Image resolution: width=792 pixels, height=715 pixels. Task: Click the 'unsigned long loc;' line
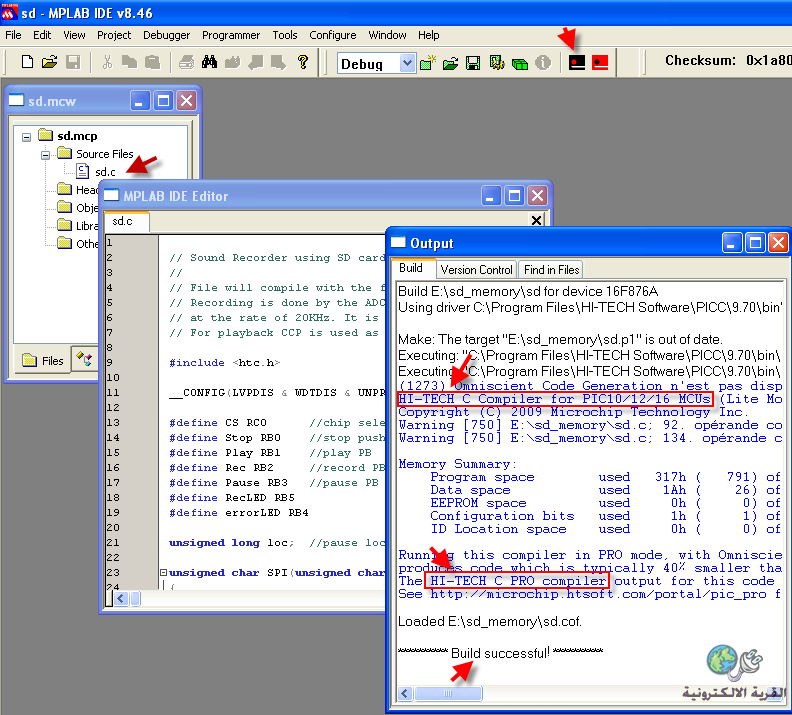pyautogui.click(x=231, y=543)
